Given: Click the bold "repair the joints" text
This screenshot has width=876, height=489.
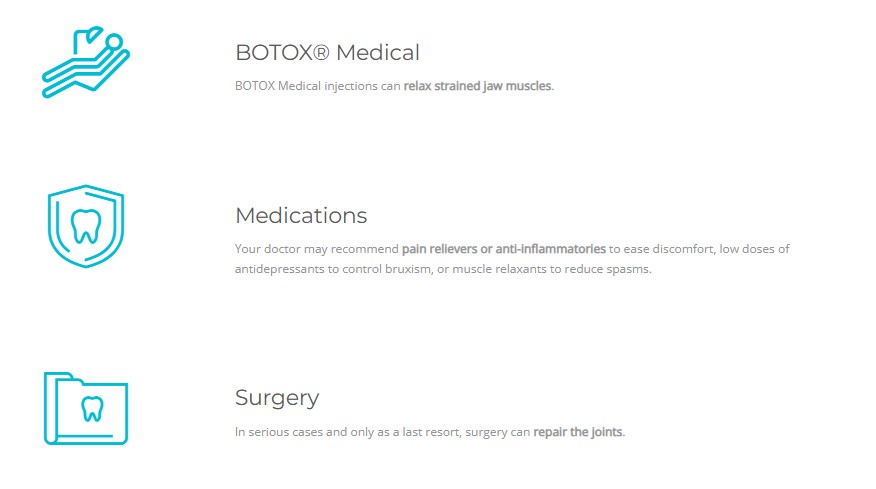Looking at the screenshot, I should pyautogui.click(x=578, y=432).
